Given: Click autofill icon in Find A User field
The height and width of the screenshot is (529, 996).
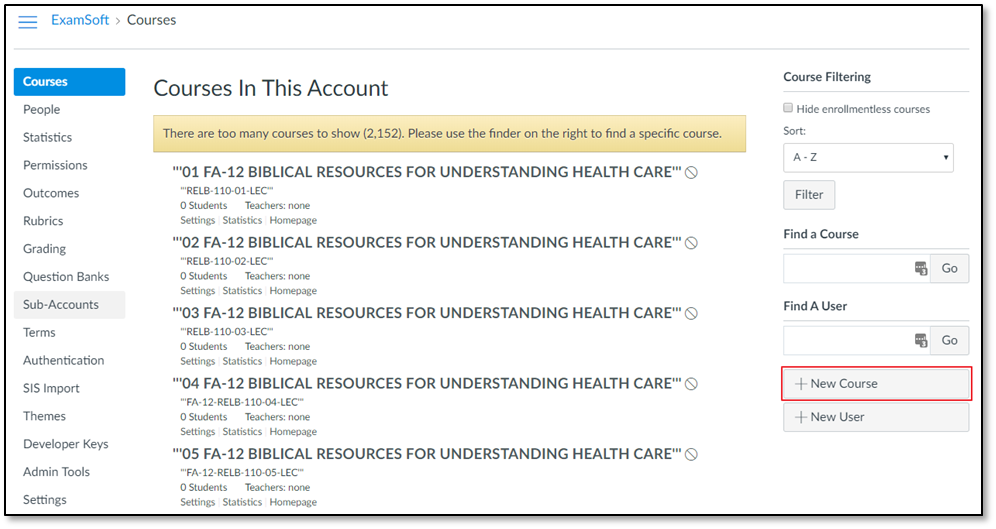Looking at the screenshot, I should click(920, 341).
